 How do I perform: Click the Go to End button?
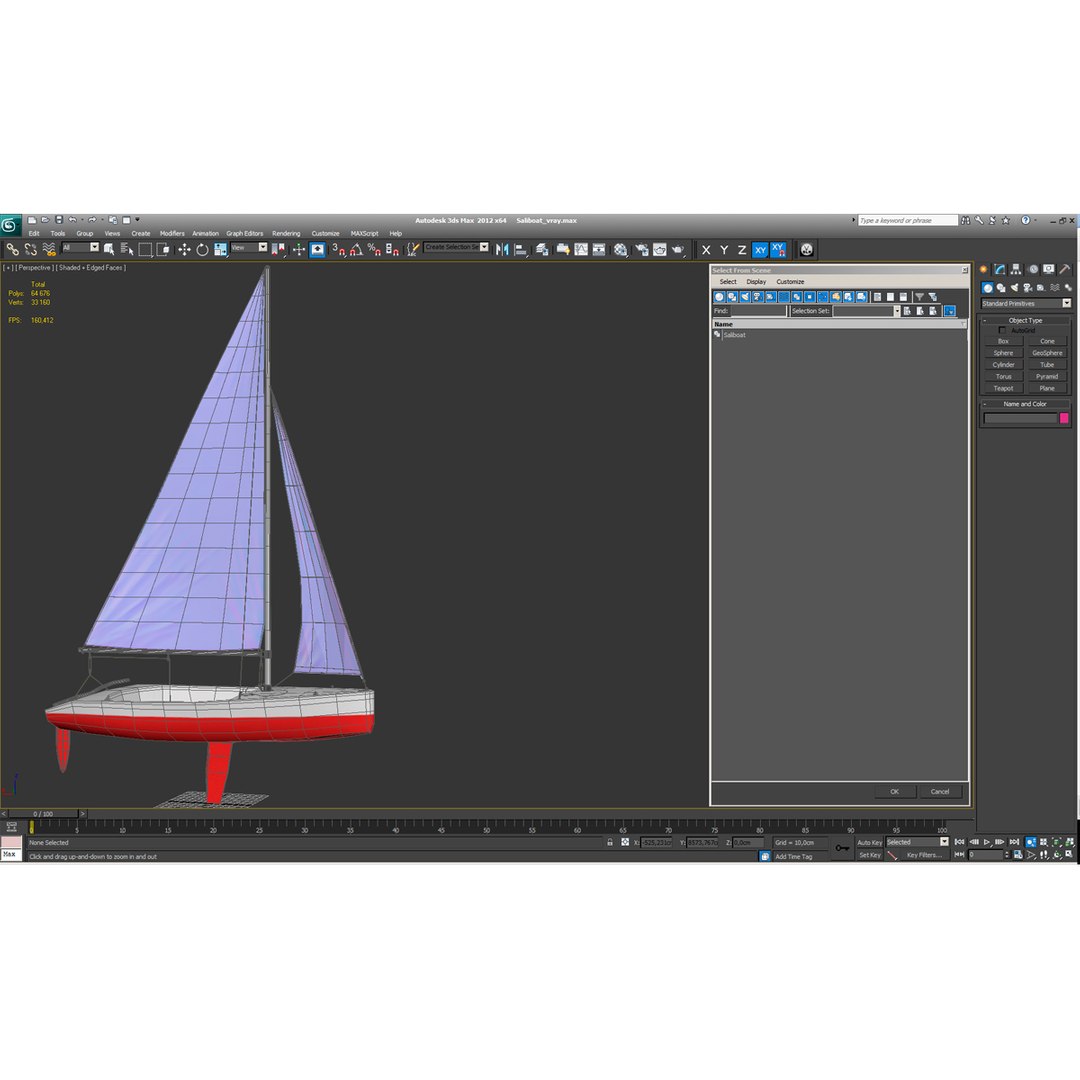pos(1014,842)
